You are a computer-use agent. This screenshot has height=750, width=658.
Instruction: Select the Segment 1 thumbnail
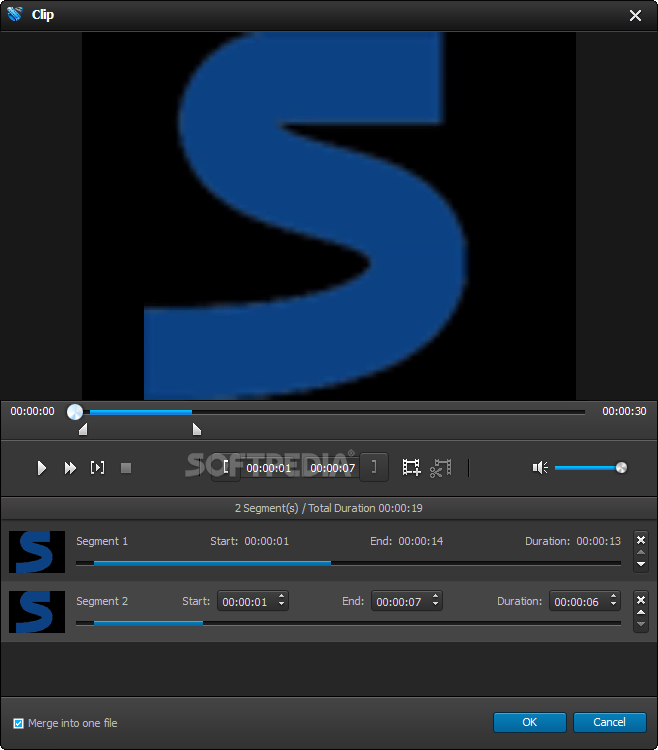(37, 551)
